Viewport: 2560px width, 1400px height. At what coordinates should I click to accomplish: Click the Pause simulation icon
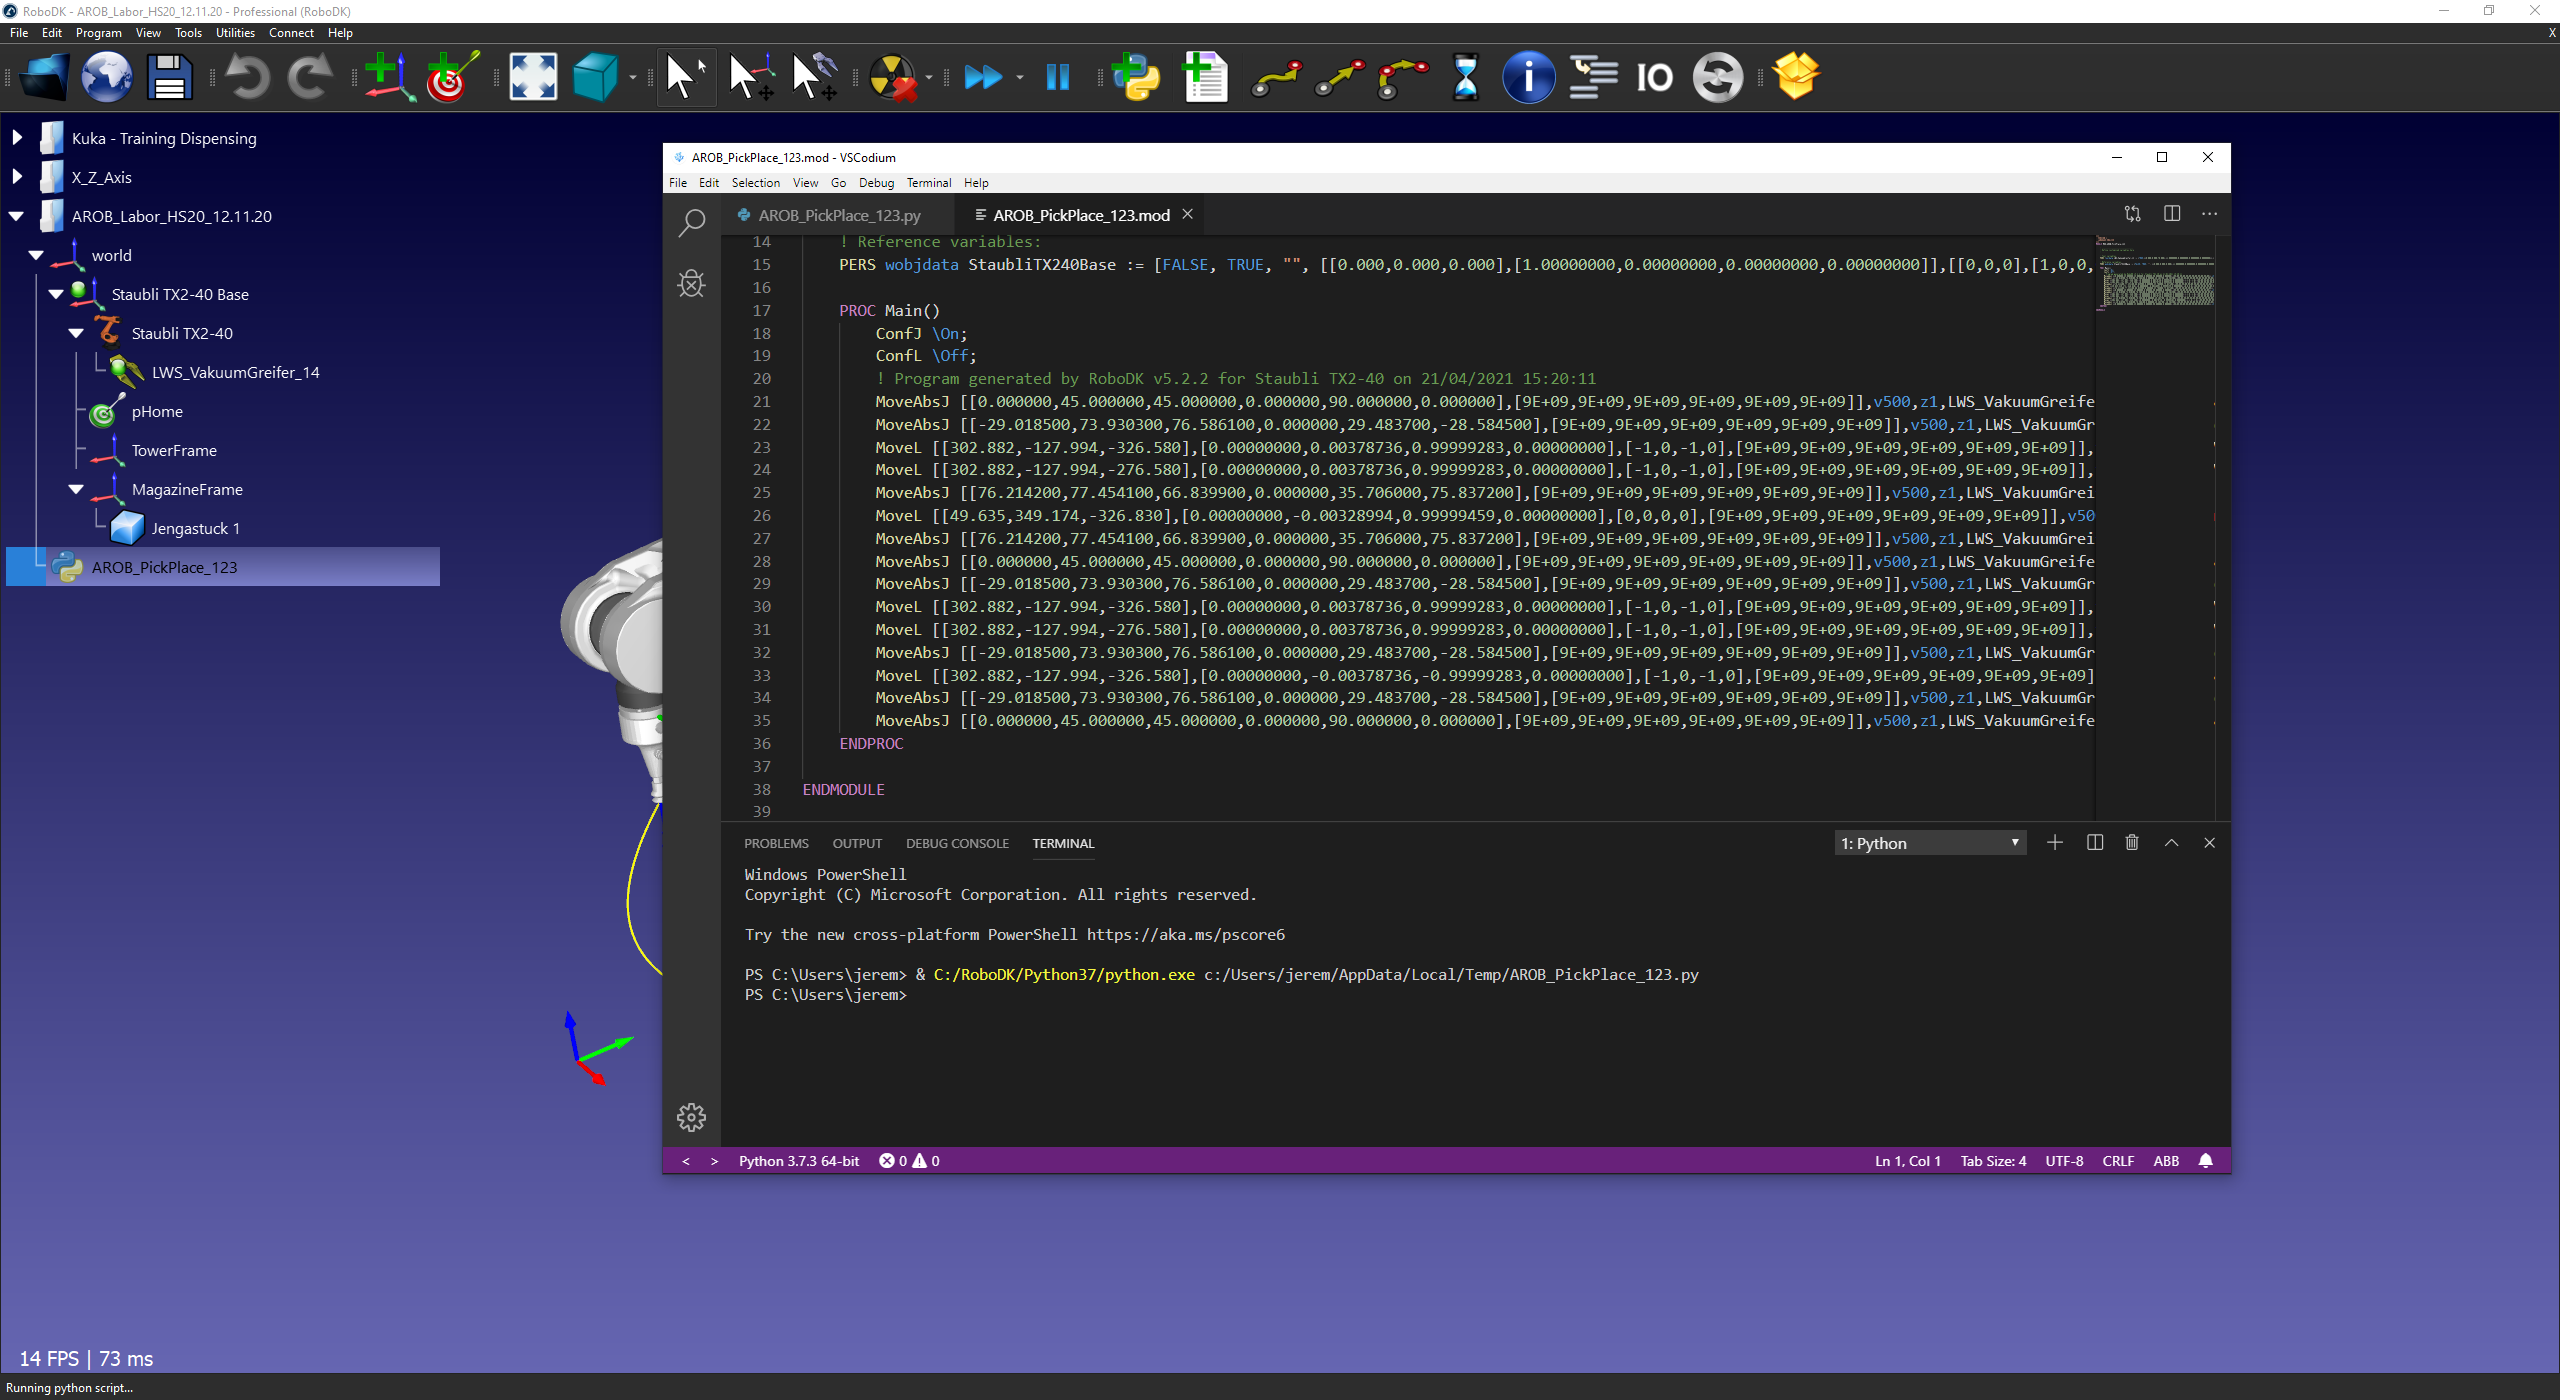(1057, 77)
